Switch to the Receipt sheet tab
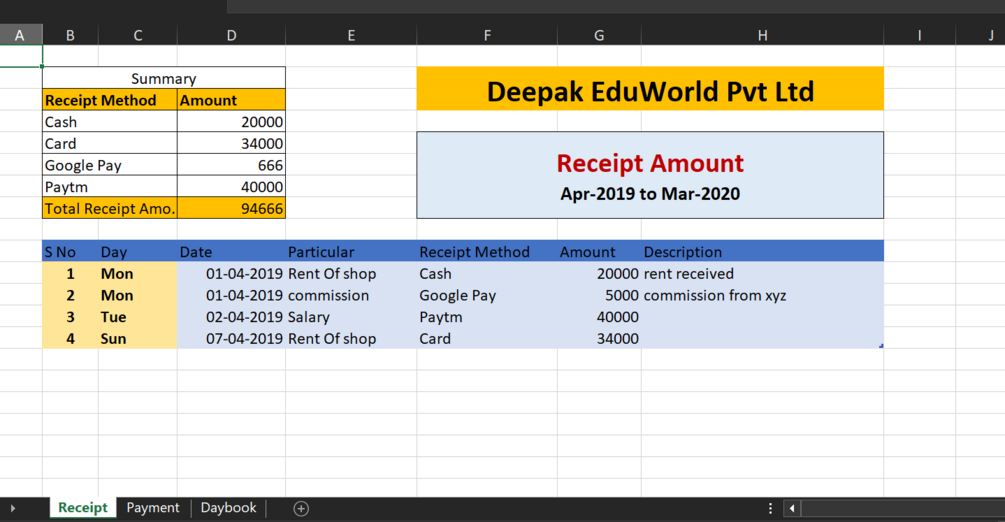This screenshot has height=522, width=1005. (83, 508)
